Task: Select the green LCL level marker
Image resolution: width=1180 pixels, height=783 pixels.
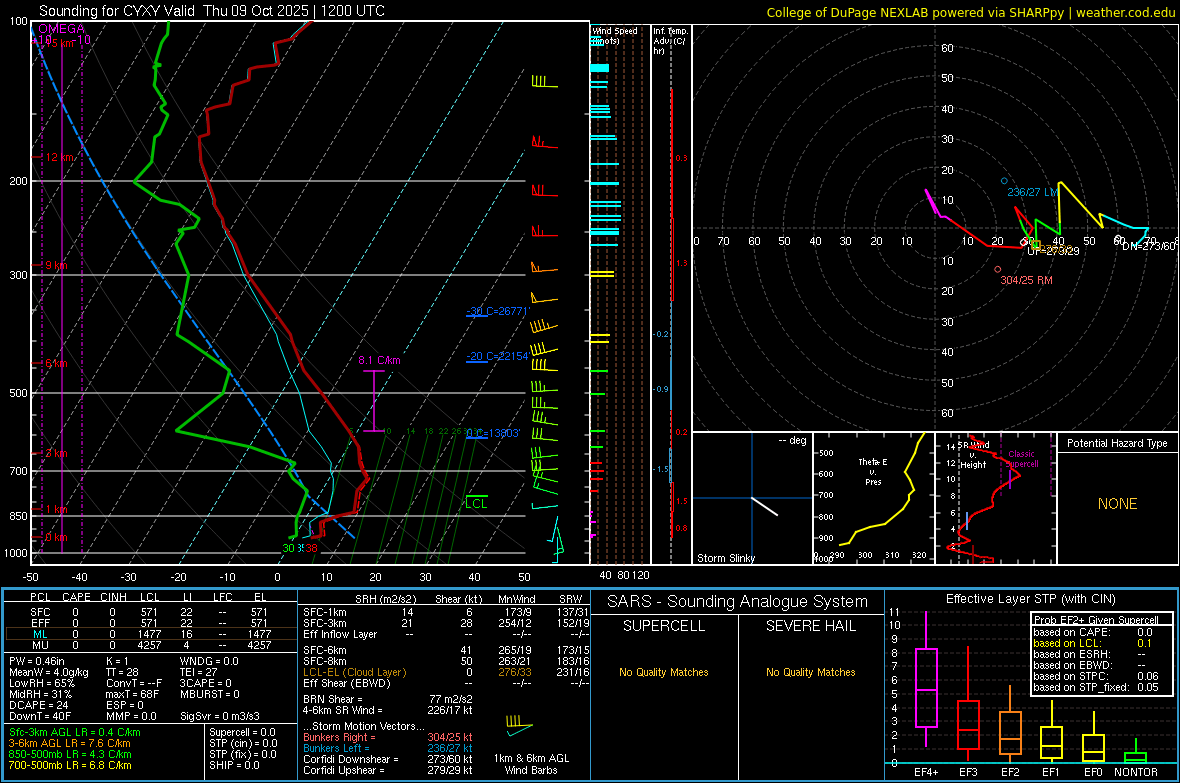Action: pyautogui.click(x=476, y=503)
